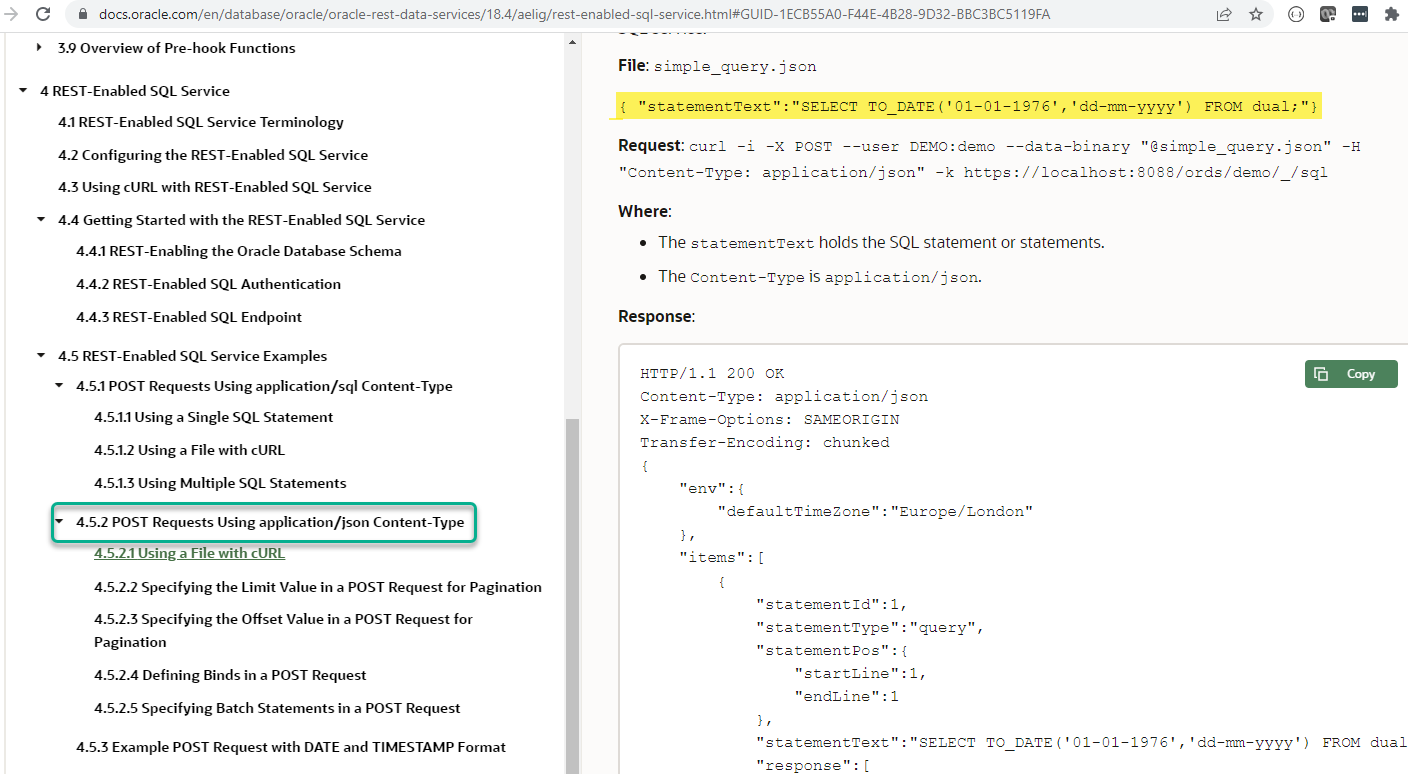Viewport: 1408px width, 774px height.
Task: Expand 3.9 Overview of Pre-hook Functions
Action: [39, 48]
